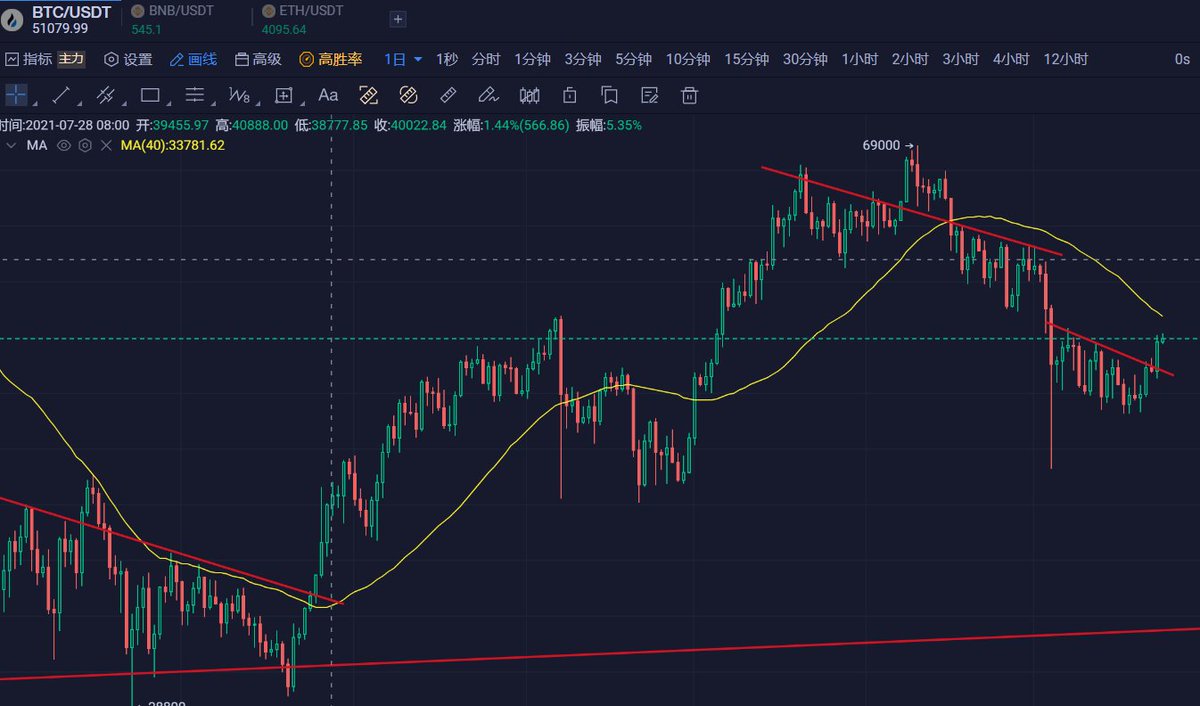Open MA indicator settings hexagon
This screenshot has height=706, width=1200.
(x=84, y=145)
